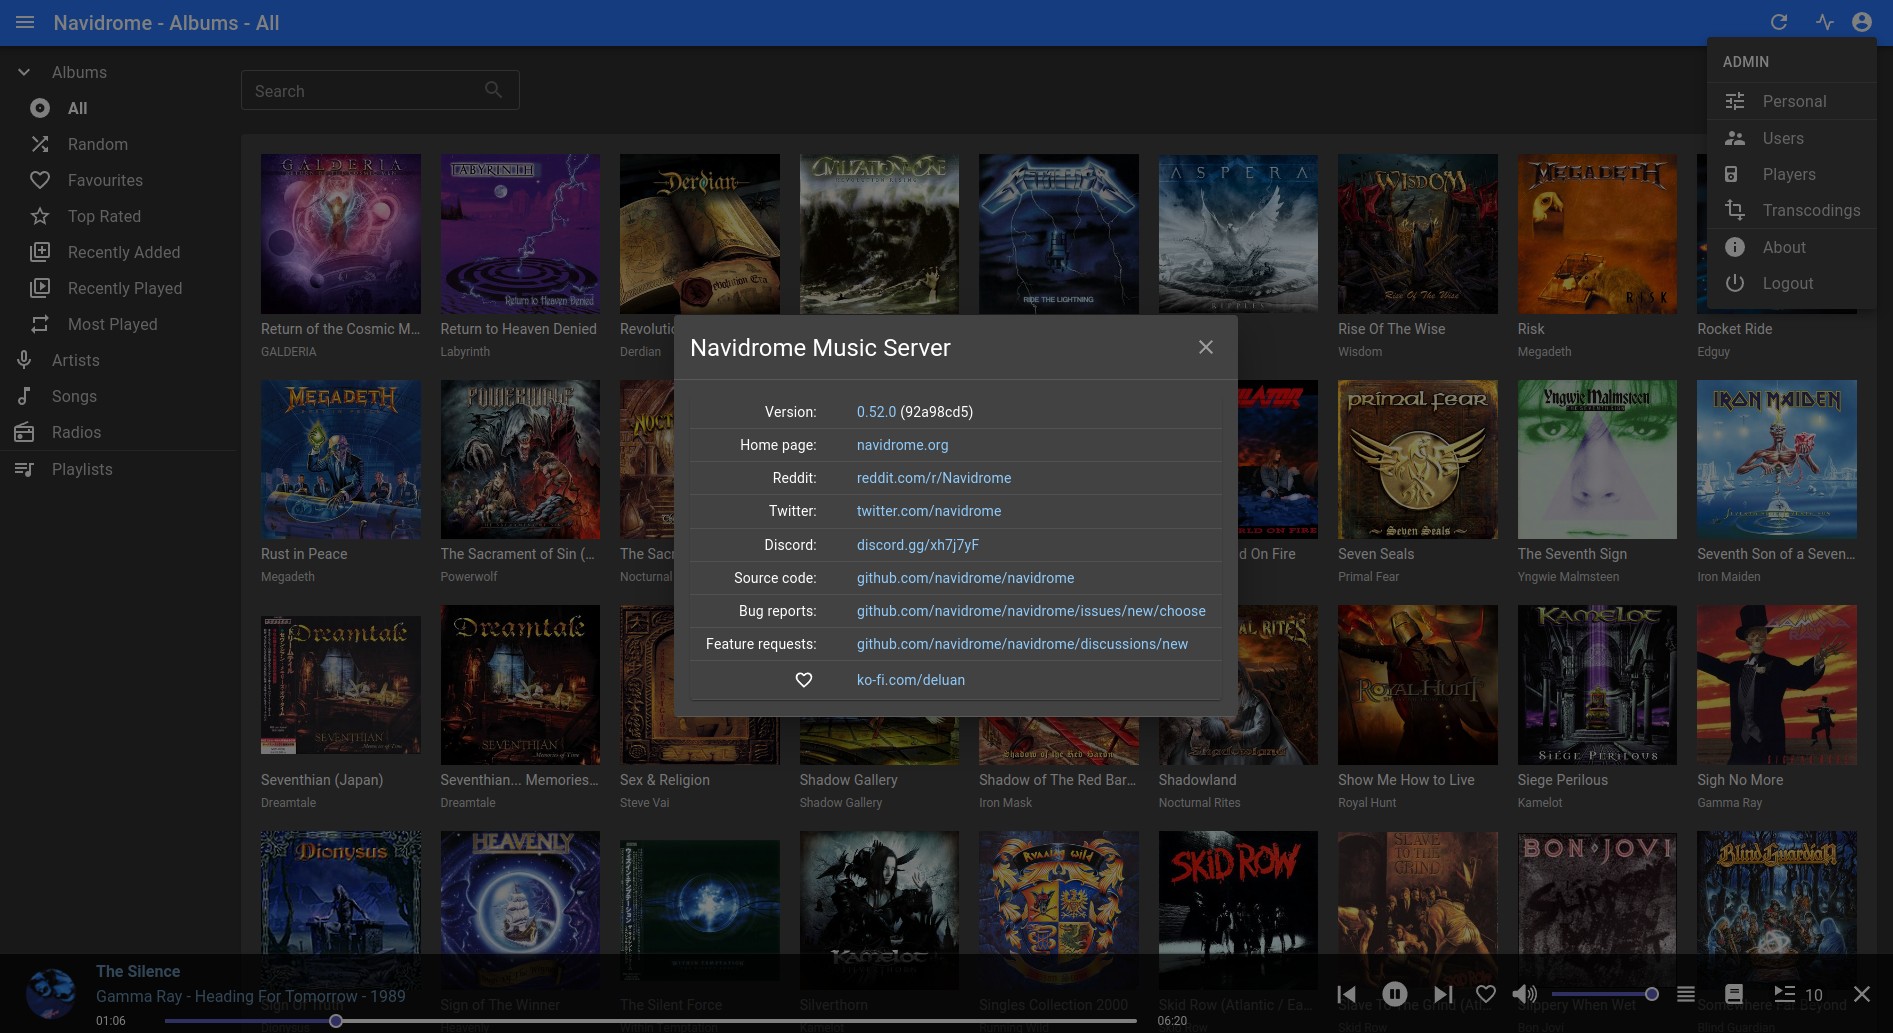Favourite the playing song heart icon
1893x1033 pixels.
pos(1486,994)
